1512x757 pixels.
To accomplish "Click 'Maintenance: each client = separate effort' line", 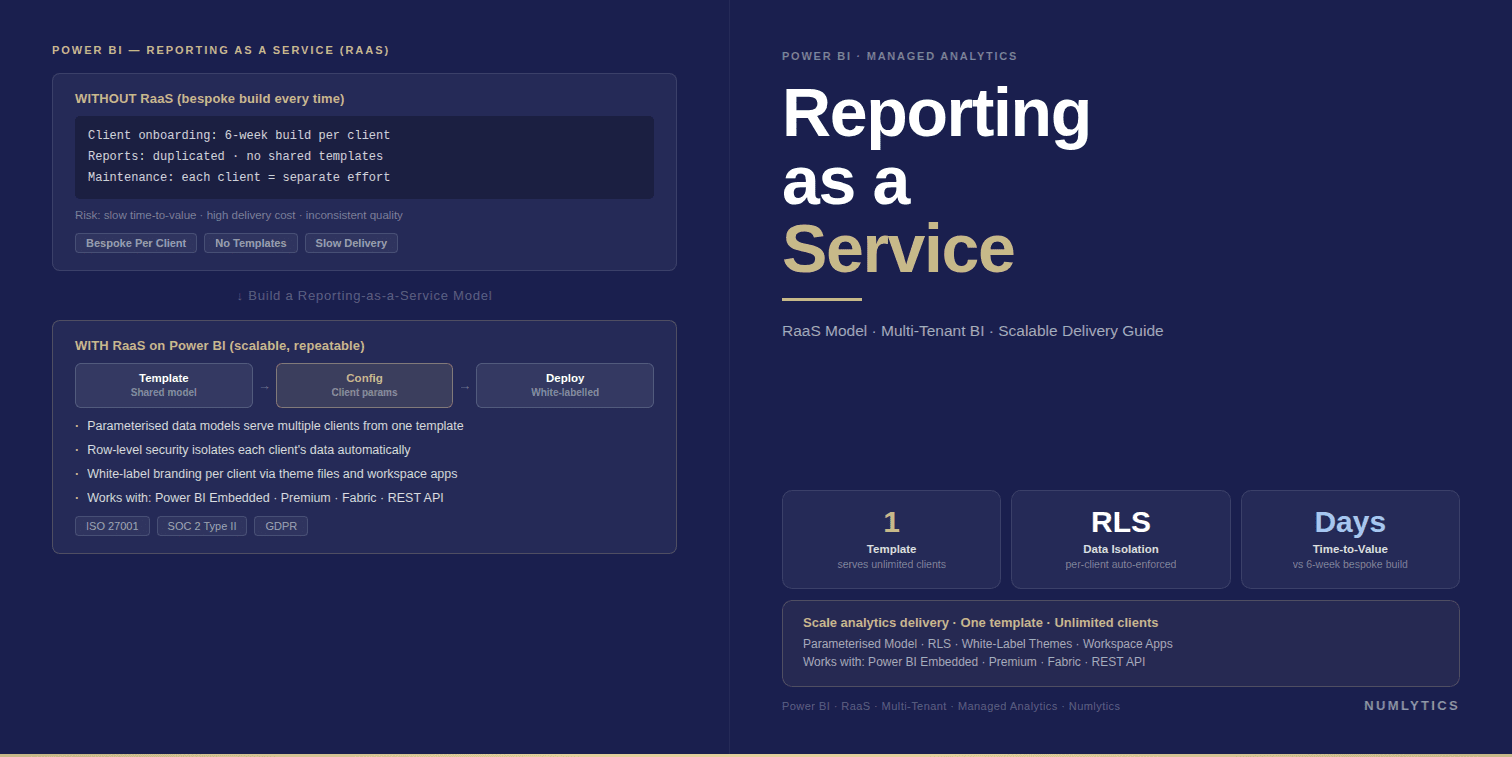I will coord(239,177).
